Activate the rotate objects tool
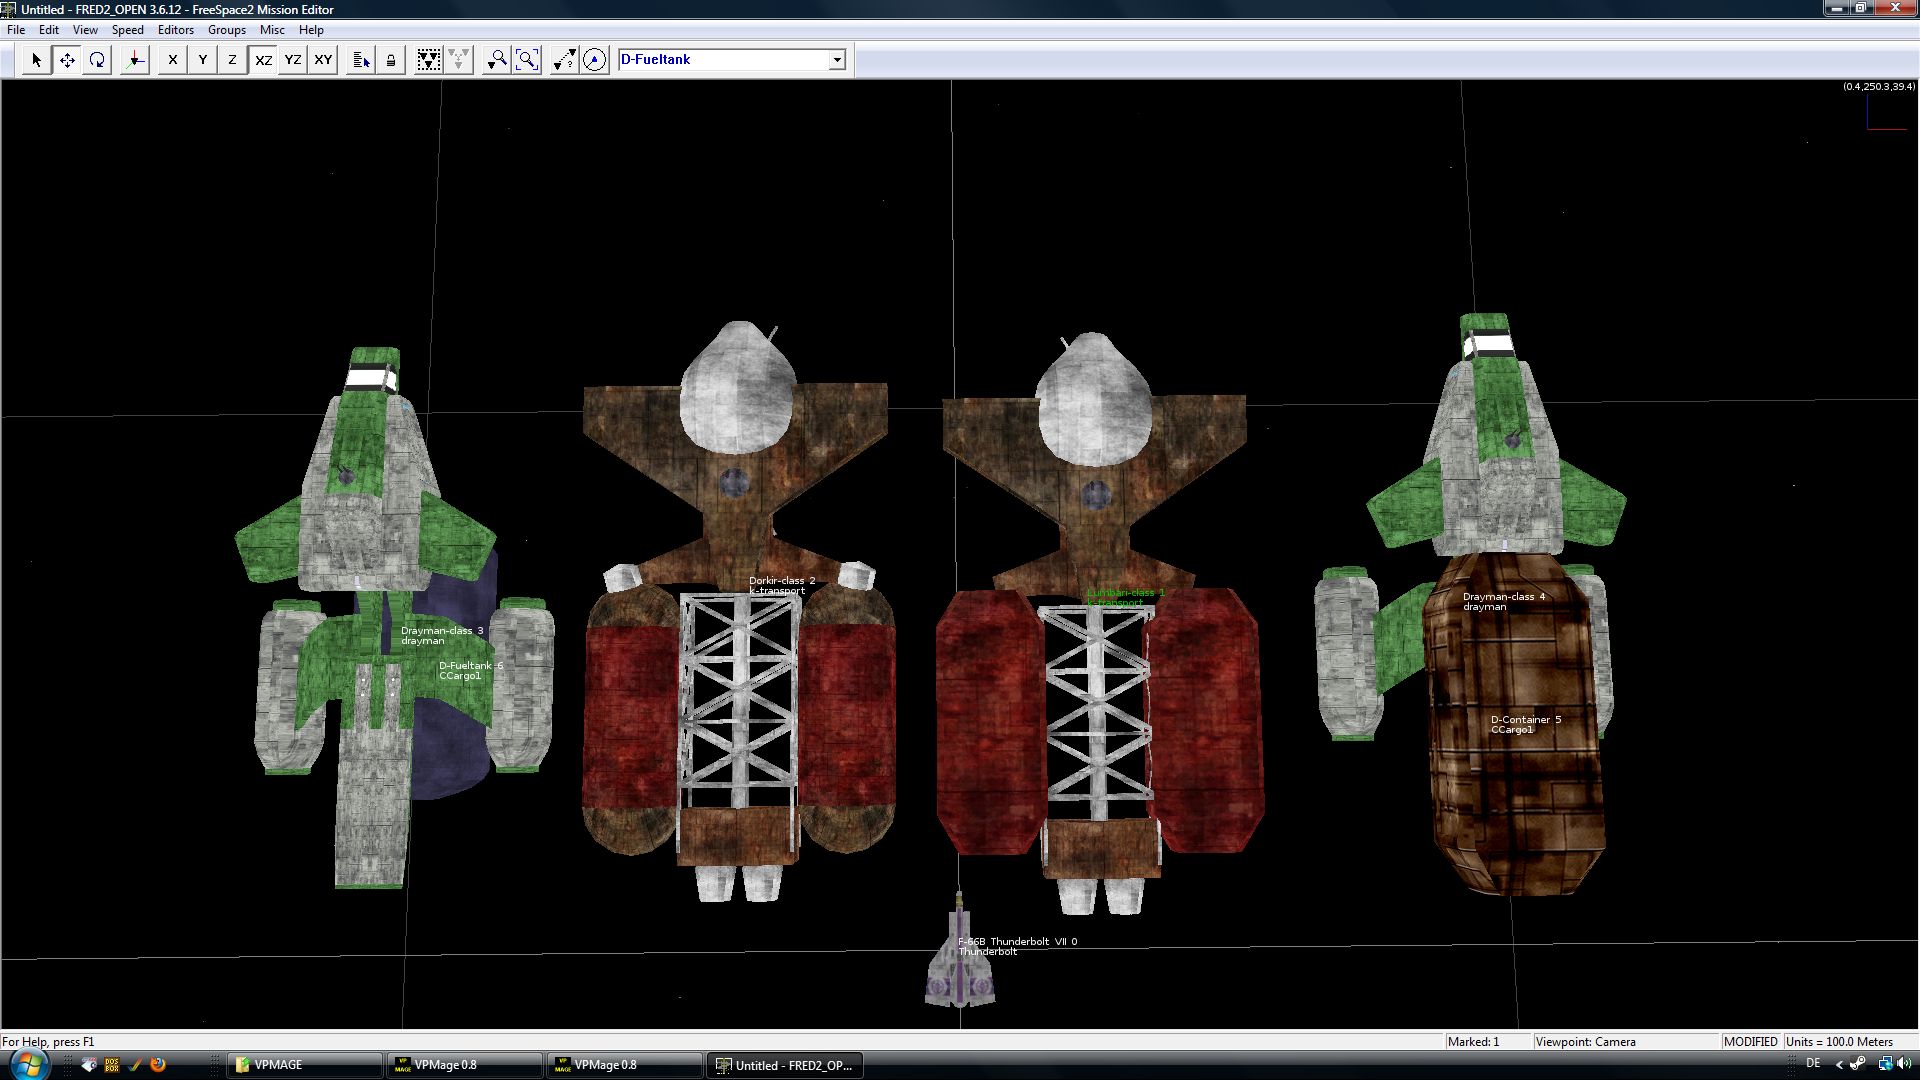 [97, 60]
